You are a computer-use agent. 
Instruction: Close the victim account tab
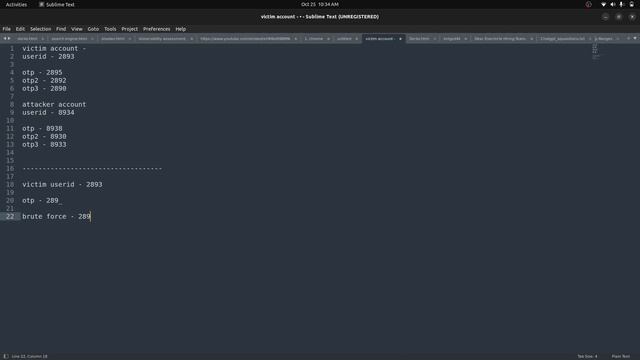[400, 39]
